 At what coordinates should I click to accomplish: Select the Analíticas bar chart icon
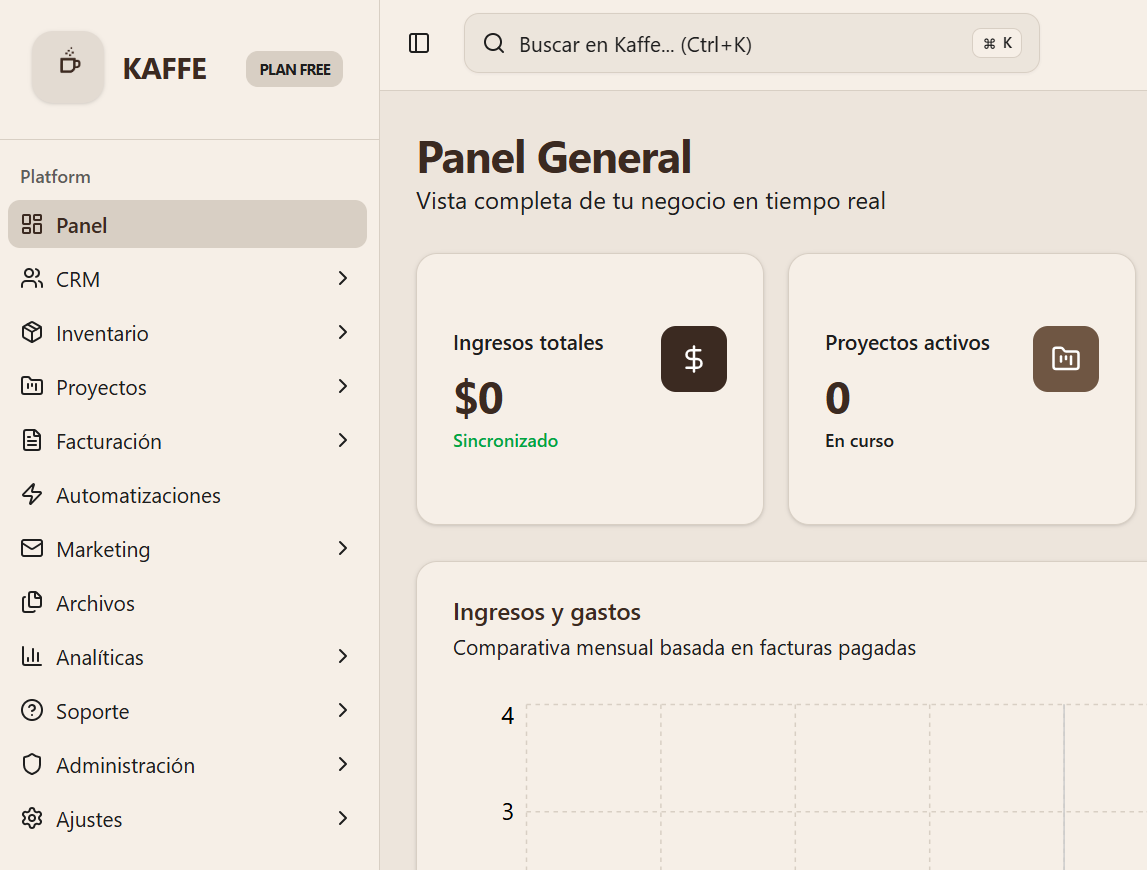coord(31,657)
